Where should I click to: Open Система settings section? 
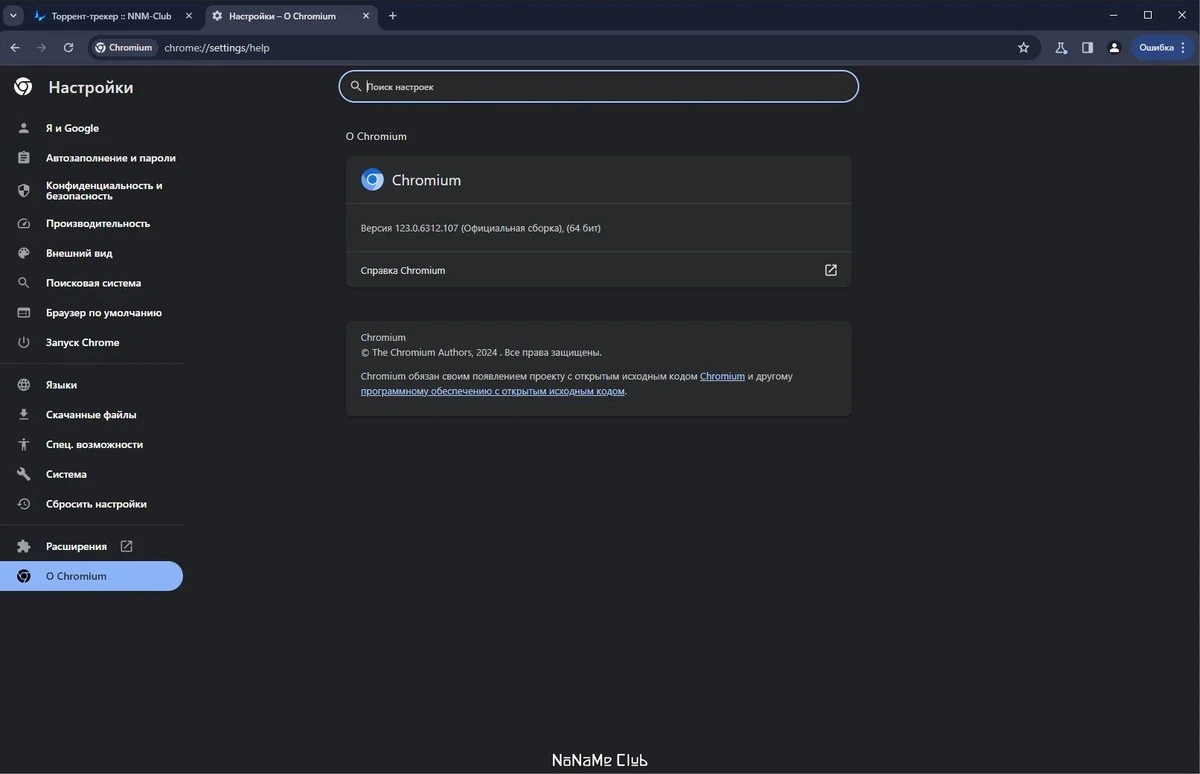point(91,475)
